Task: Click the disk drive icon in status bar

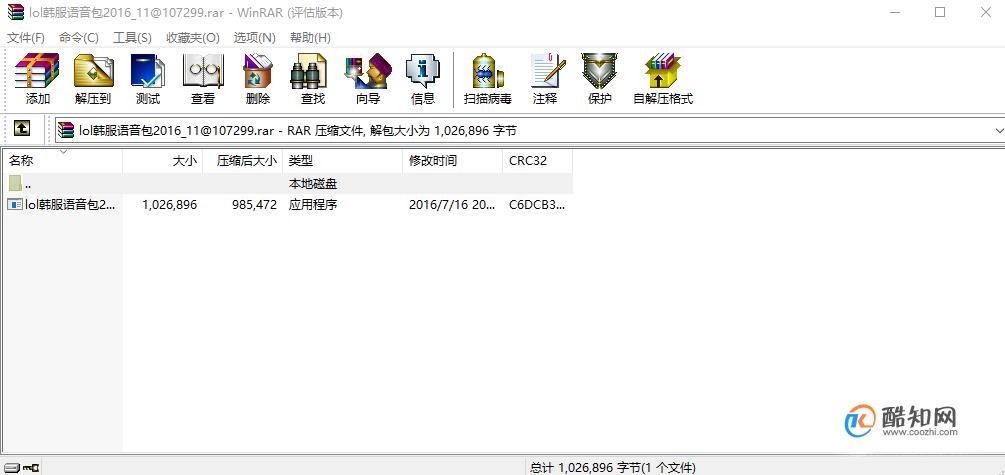Action: pos(12,467)
